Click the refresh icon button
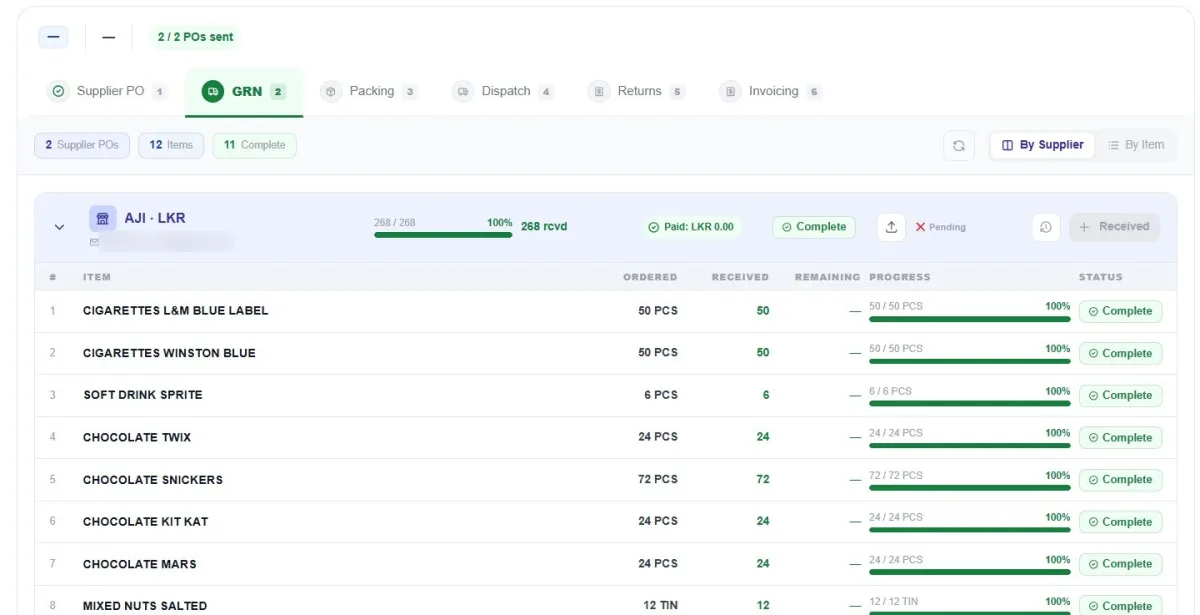The height and width of the screenshot is (615, 1200). click(x=958, y=145)
